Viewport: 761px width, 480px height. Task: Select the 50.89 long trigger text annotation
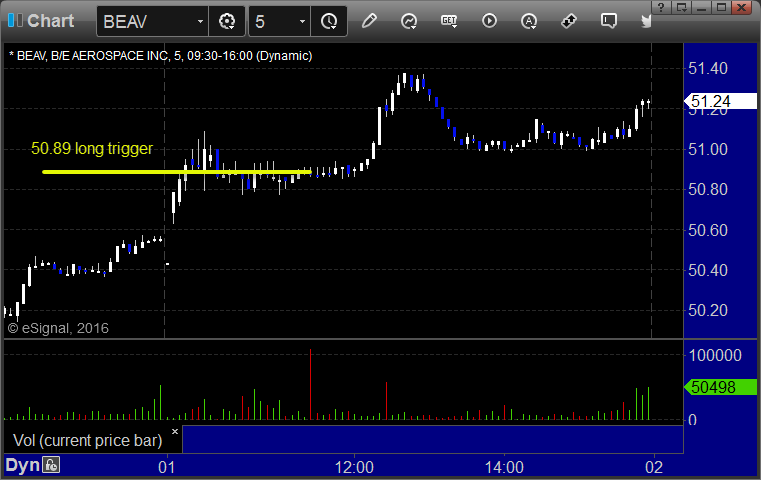tap(92, 148)
